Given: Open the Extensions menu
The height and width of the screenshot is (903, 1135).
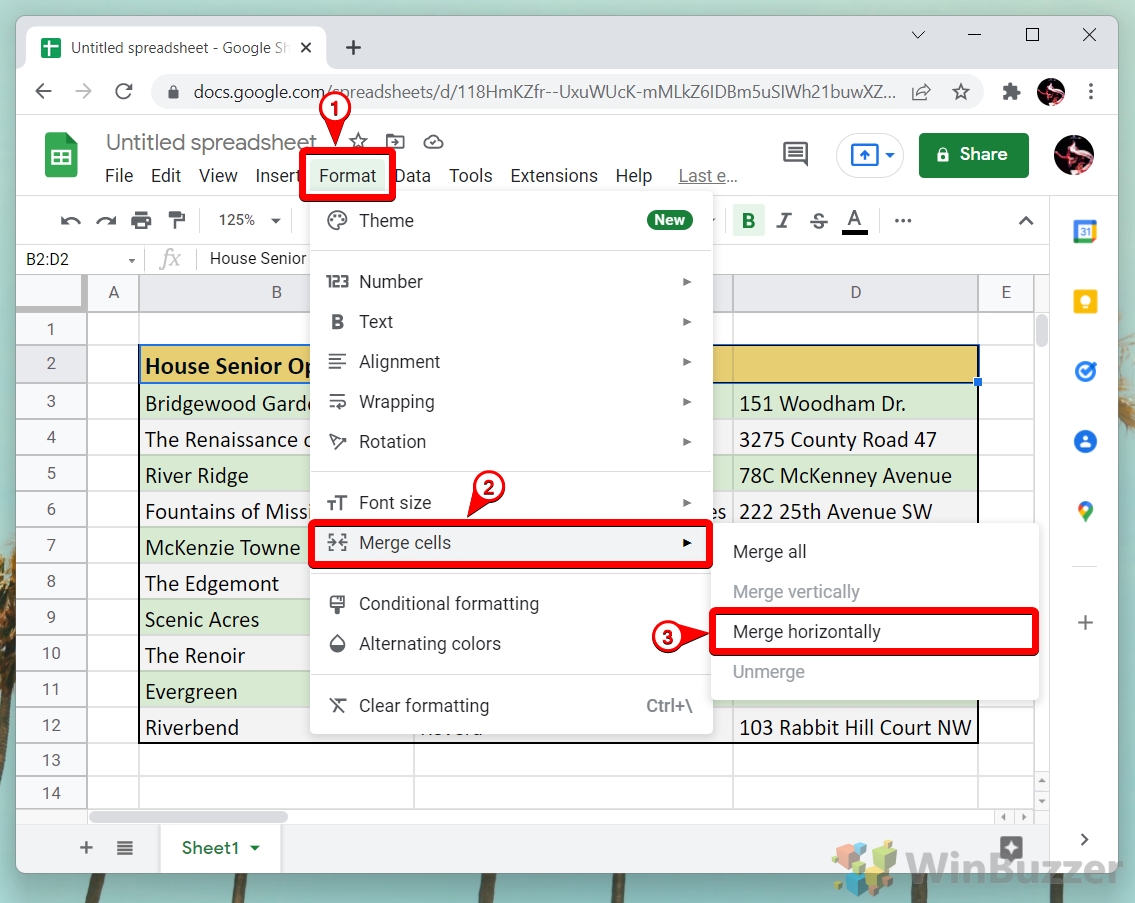Looking at the screenshot, I should click(x=554, y=176).
